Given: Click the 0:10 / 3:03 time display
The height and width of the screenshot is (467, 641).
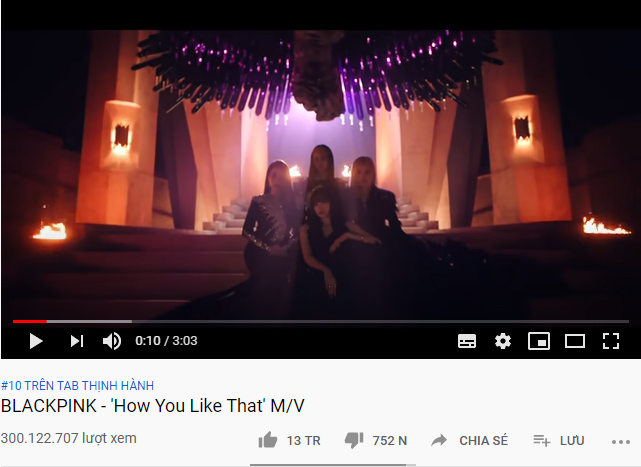Looking at the screenshot, I should coord(166,341).
